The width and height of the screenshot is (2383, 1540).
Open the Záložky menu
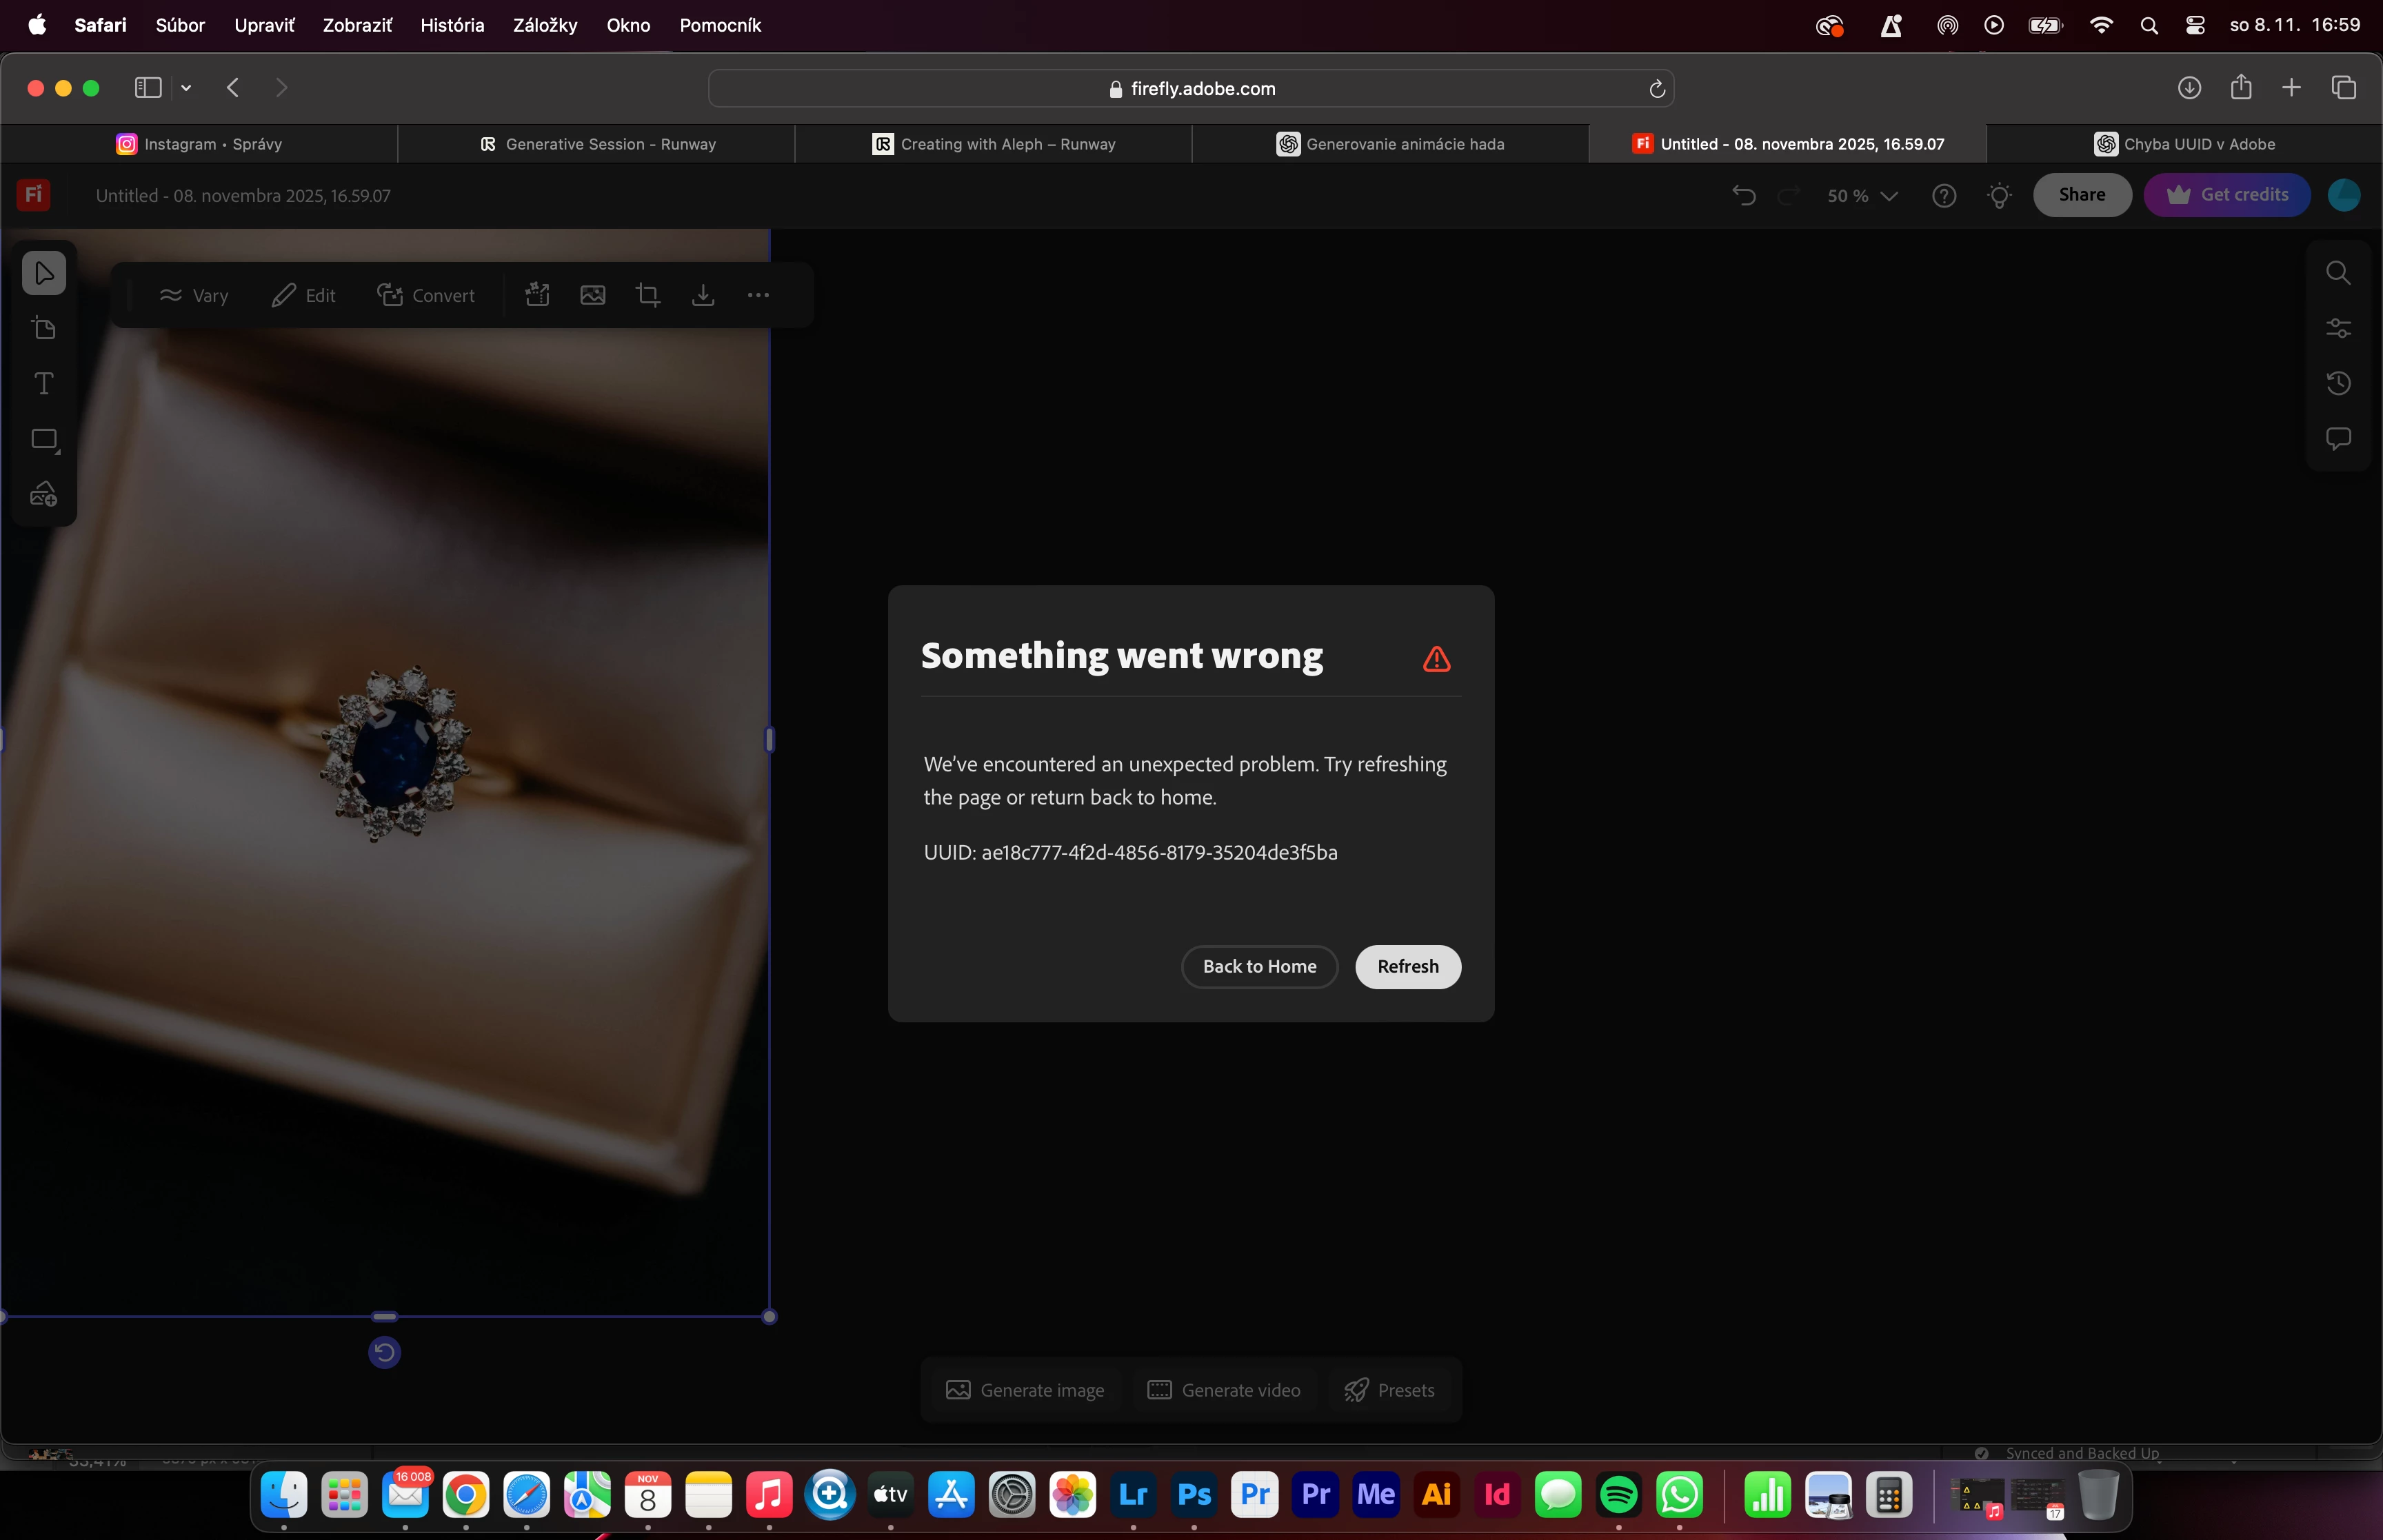point(544,25)
